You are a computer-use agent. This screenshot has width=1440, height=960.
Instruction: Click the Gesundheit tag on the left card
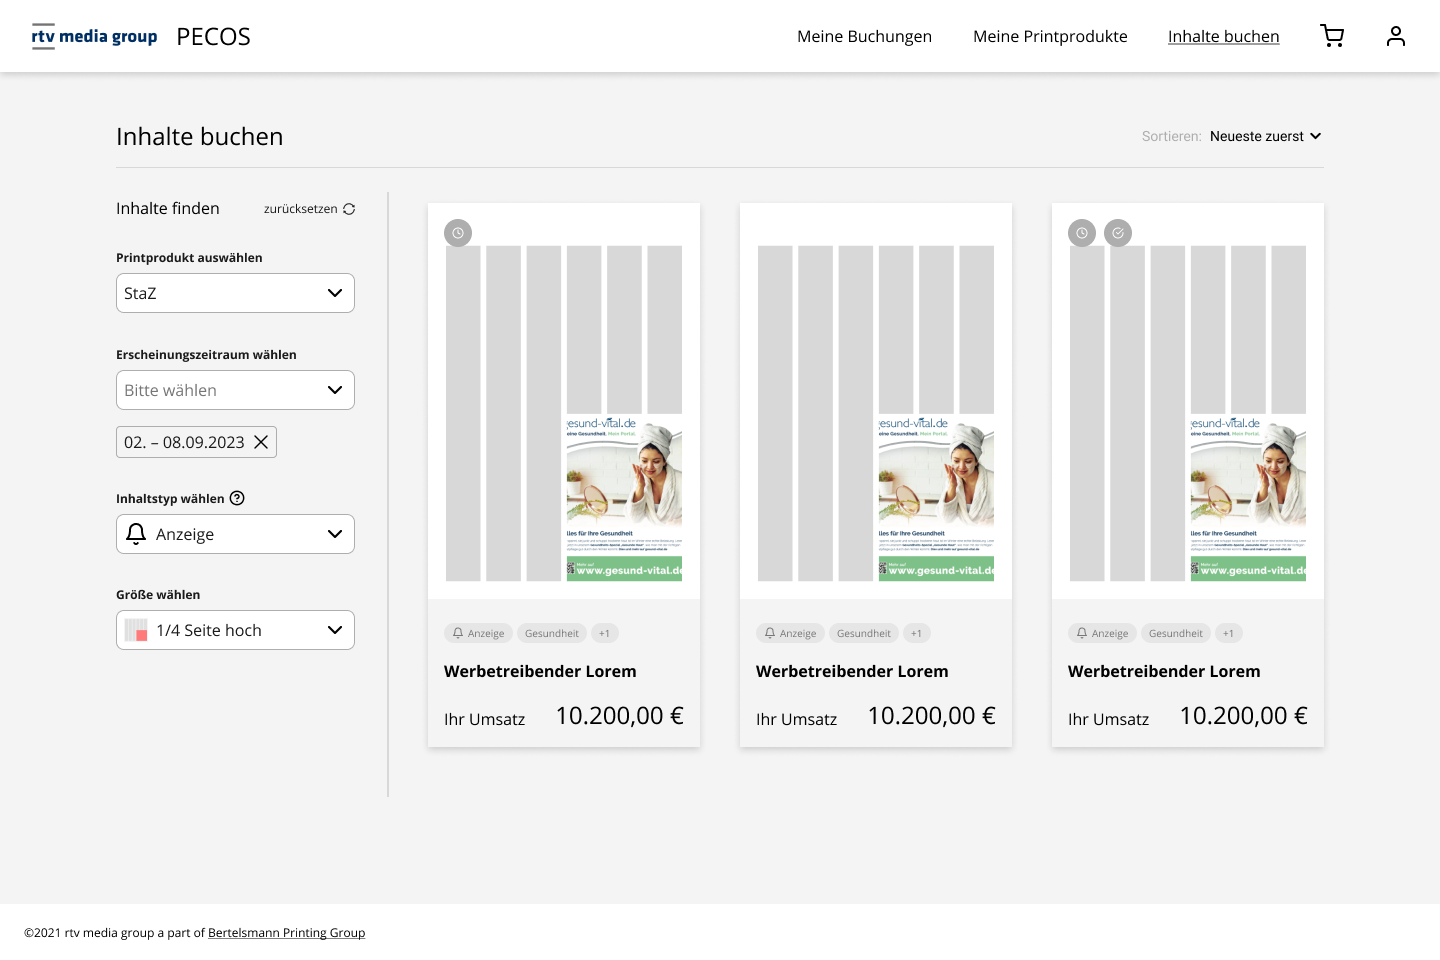[x=552, y=633]
